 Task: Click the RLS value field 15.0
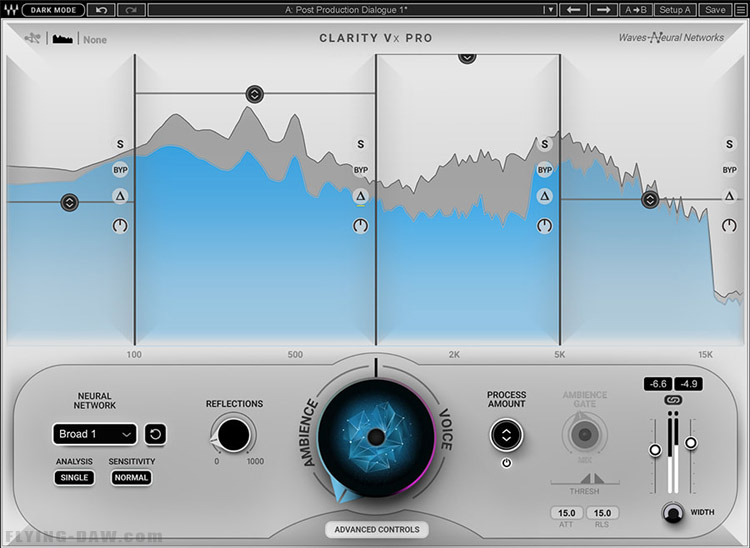(x=602, y=513)
